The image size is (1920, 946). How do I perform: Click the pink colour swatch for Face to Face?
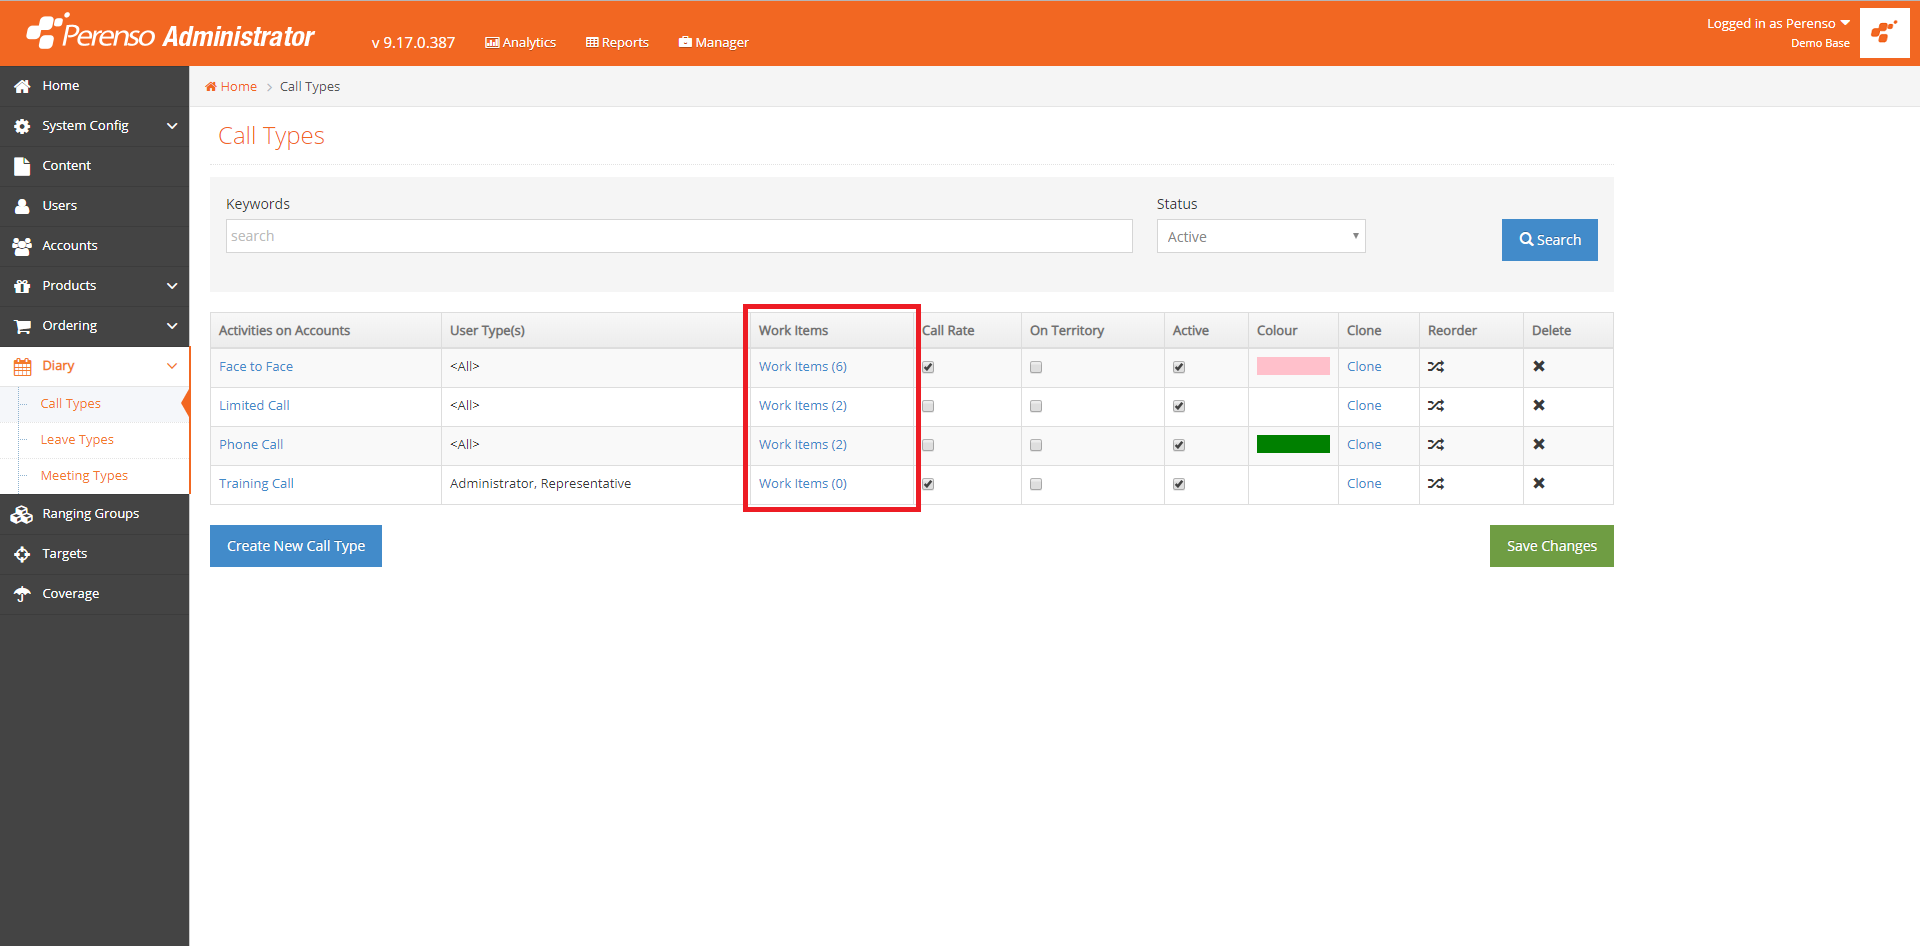(x=1293, y=366)
